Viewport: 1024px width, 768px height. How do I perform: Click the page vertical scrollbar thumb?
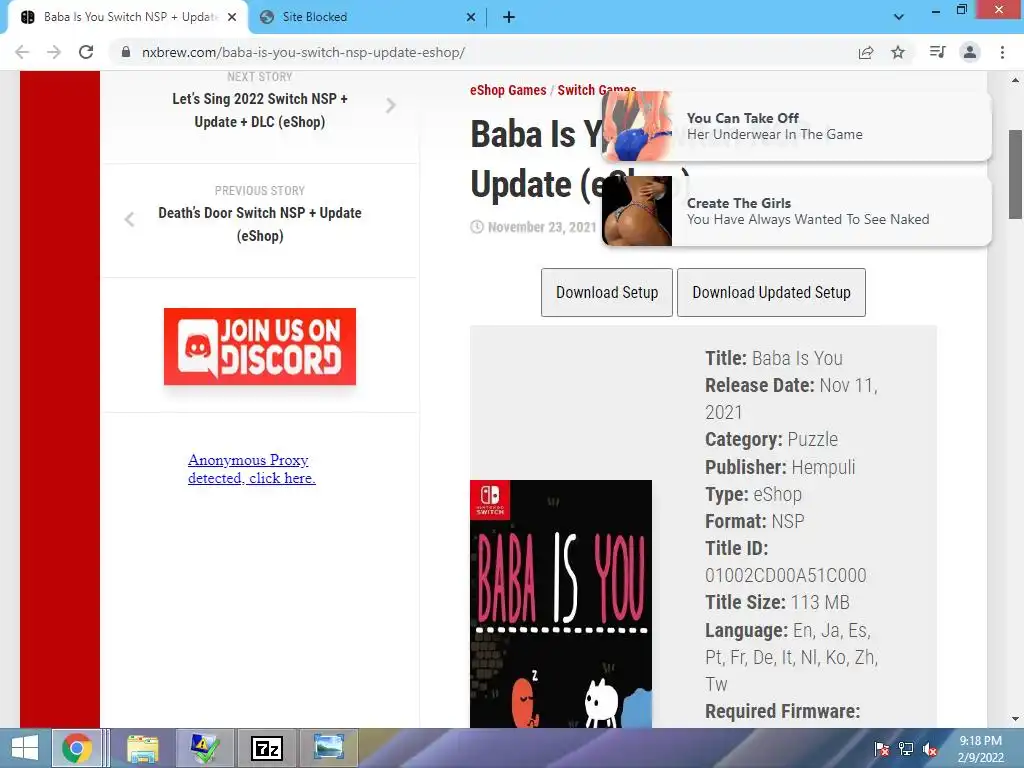(x=1015, y=174)
